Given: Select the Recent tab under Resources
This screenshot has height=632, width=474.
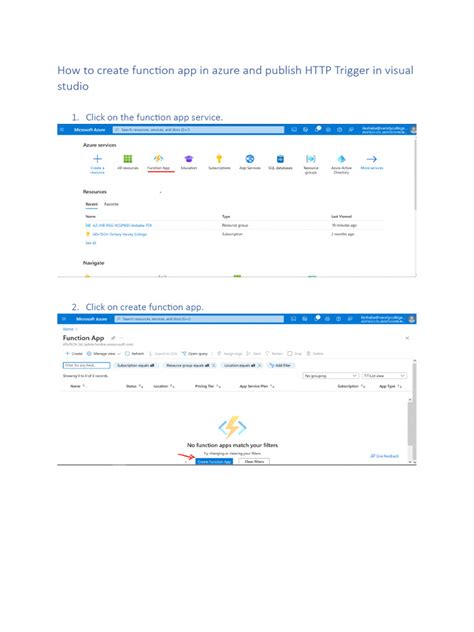Looking at the screenshot, I should pos(91,204).
